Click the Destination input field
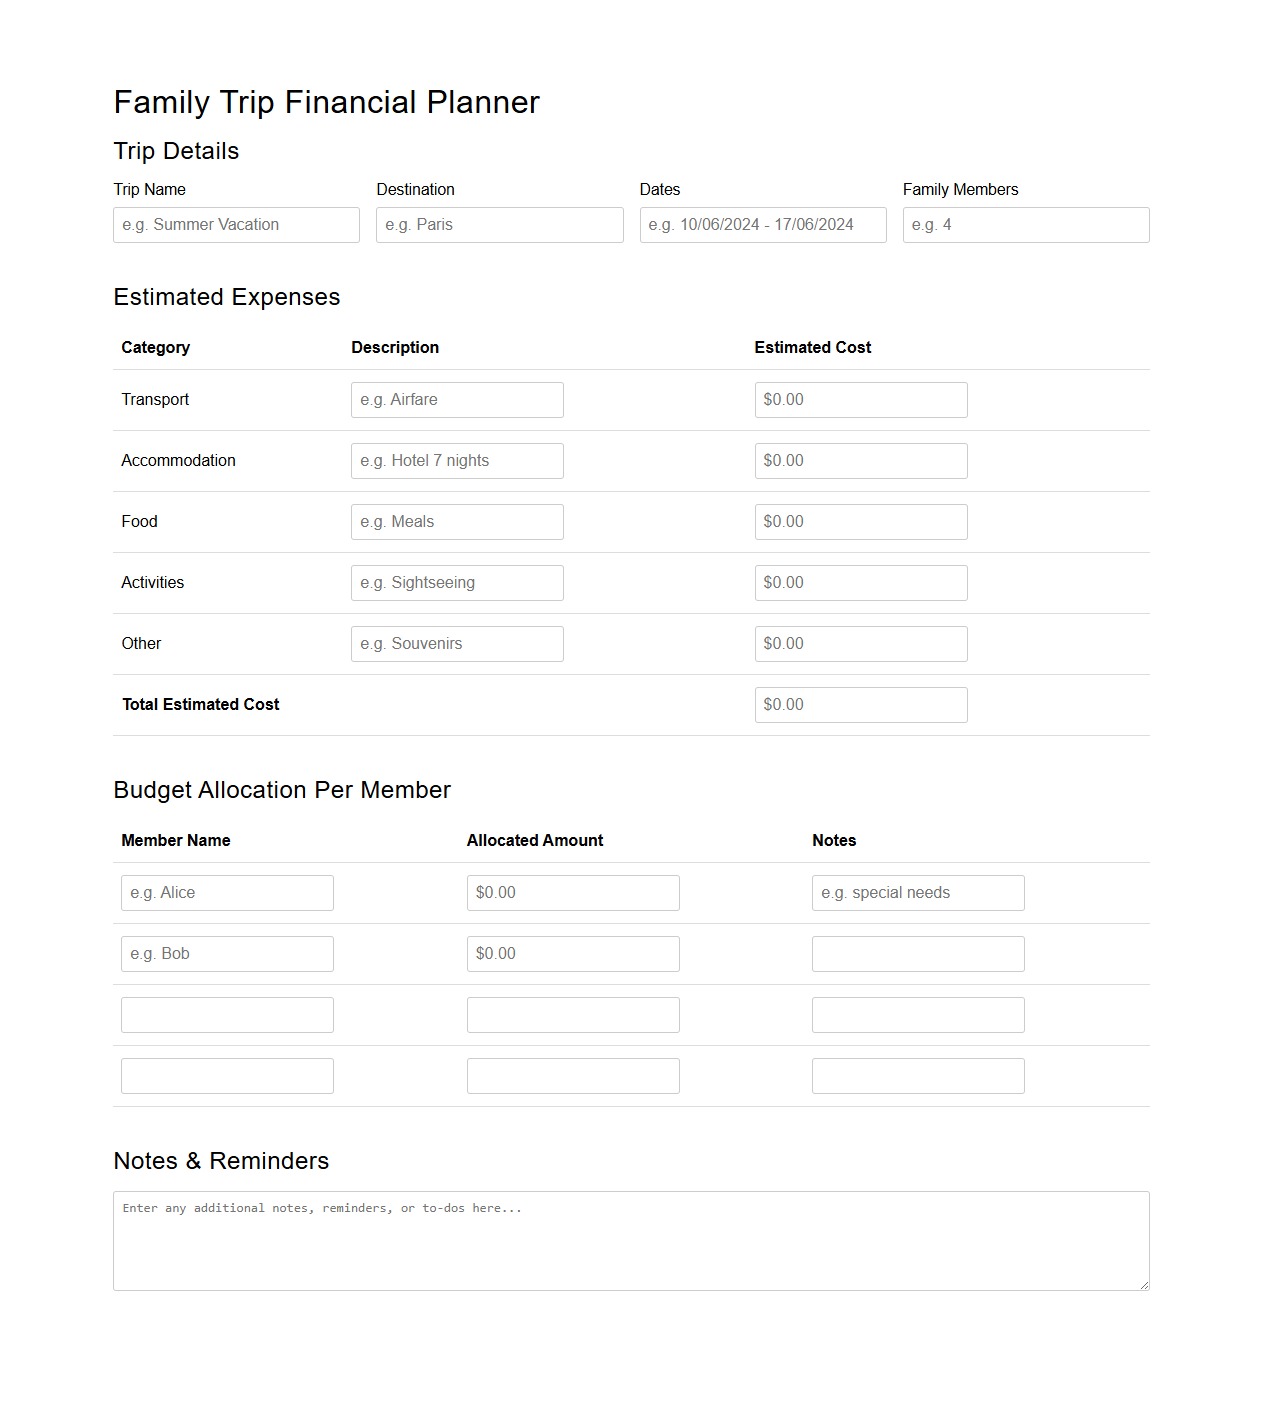Screen dimensions: 1263x1415 [499, 224]
